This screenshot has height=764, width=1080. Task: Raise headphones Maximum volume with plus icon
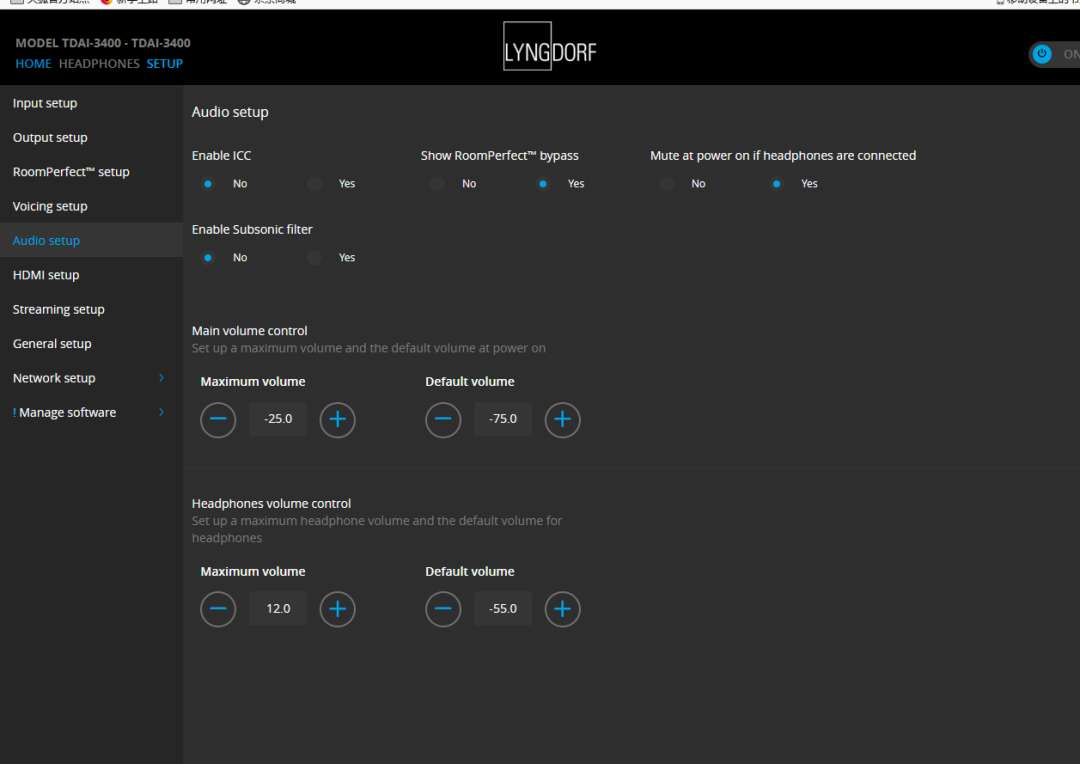click(337, 609)
